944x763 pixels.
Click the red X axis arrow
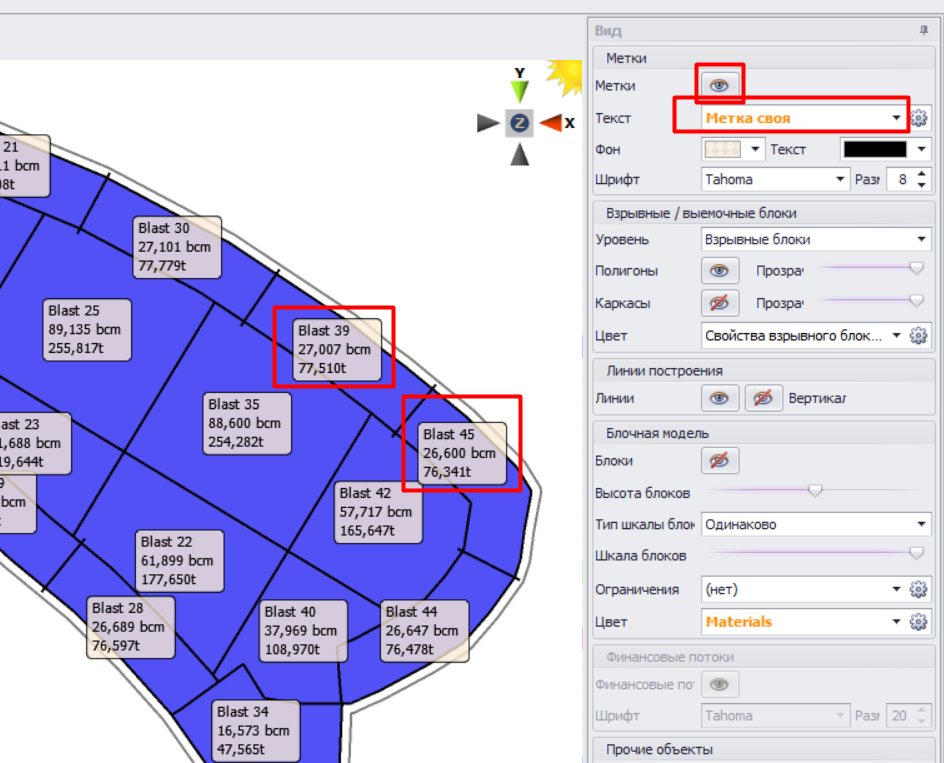551,123
